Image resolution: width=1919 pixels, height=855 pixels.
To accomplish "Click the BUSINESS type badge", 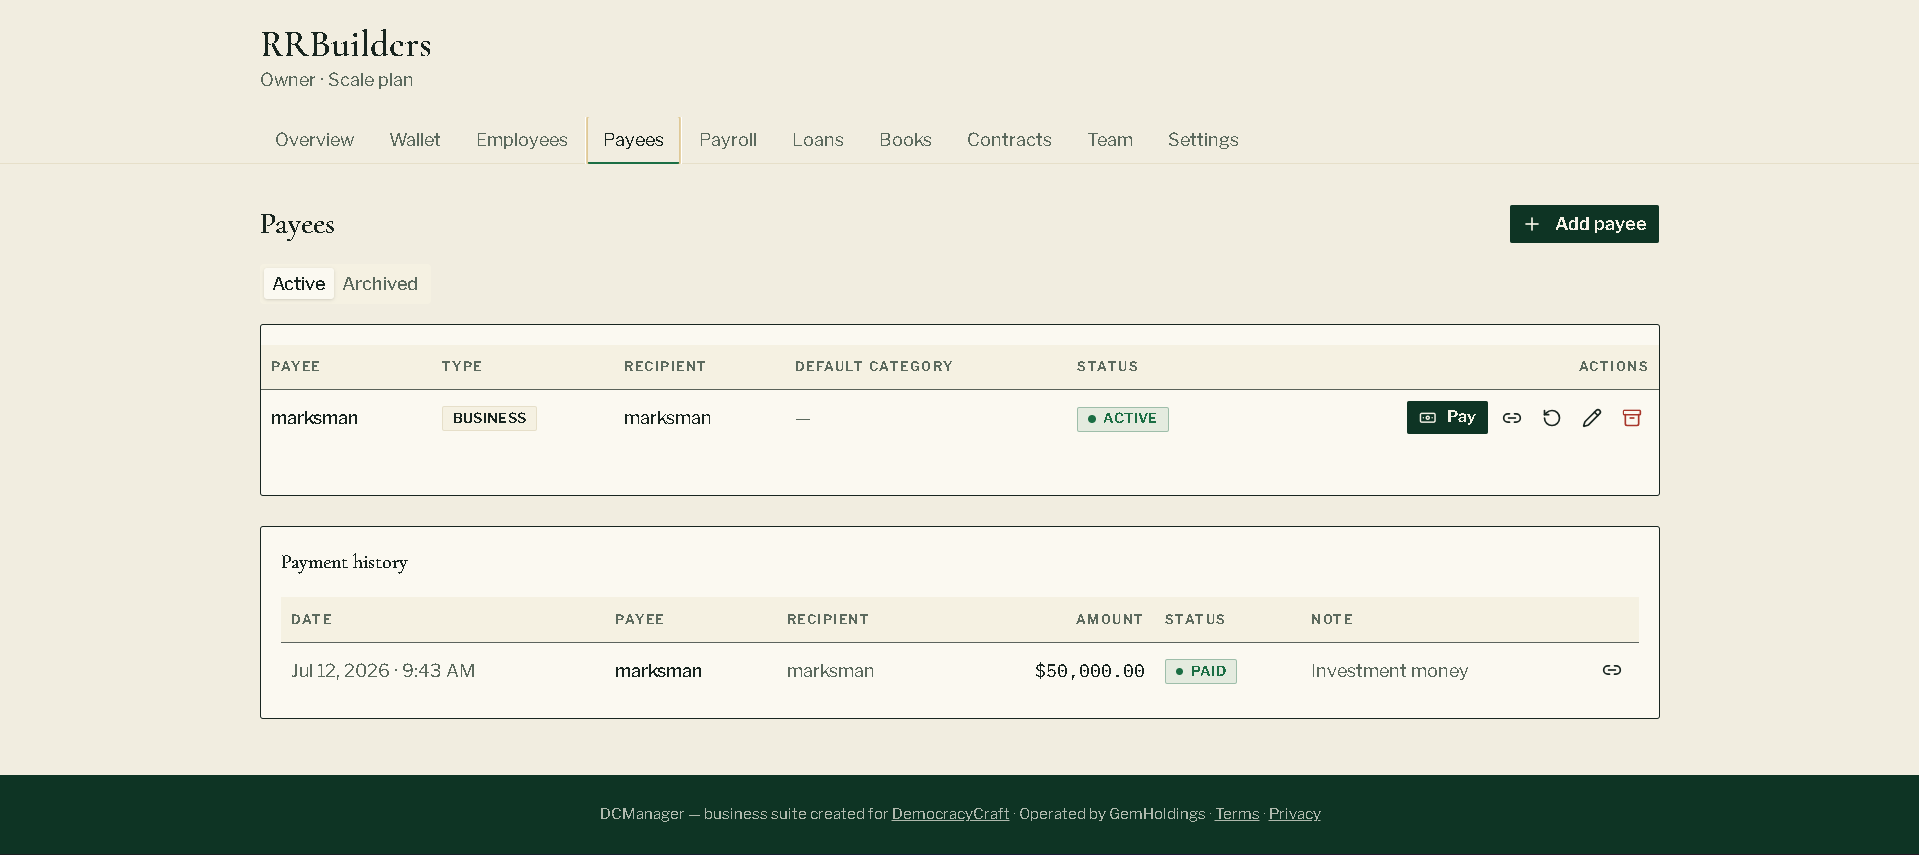I will coord(489,418).
